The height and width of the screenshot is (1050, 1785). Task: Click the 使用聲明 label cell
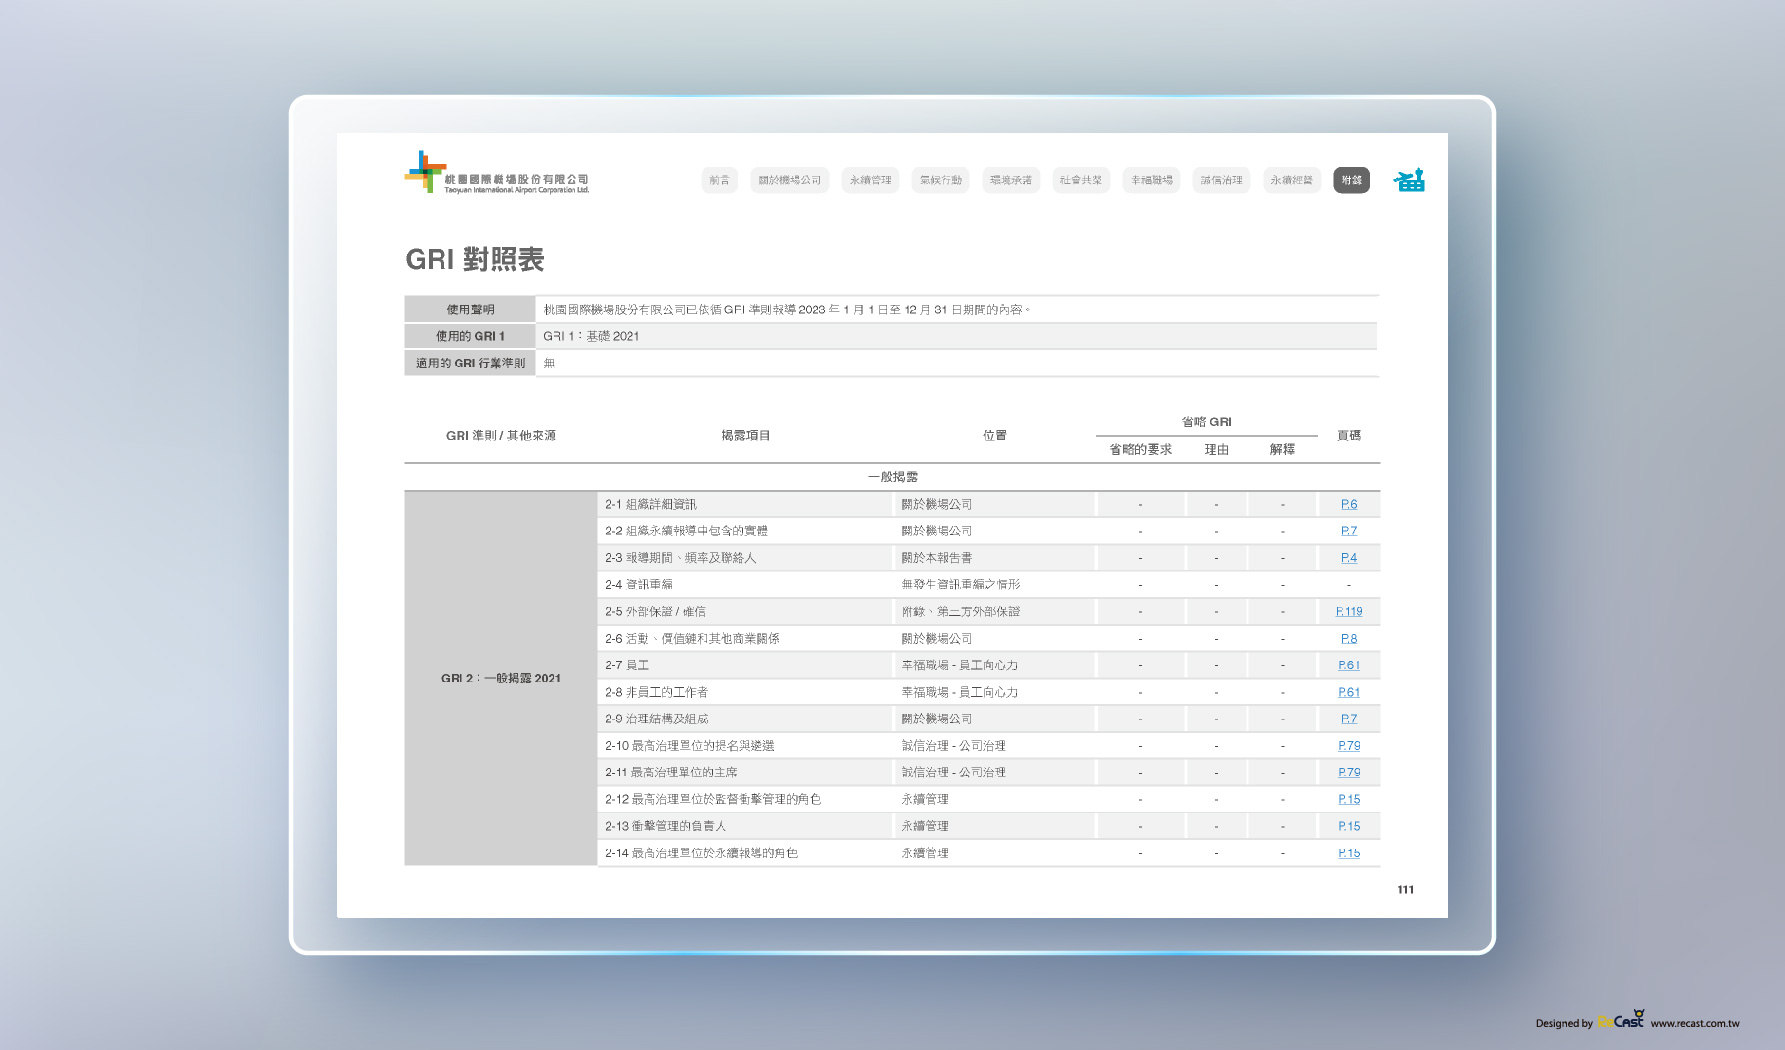tap(470, 309)
